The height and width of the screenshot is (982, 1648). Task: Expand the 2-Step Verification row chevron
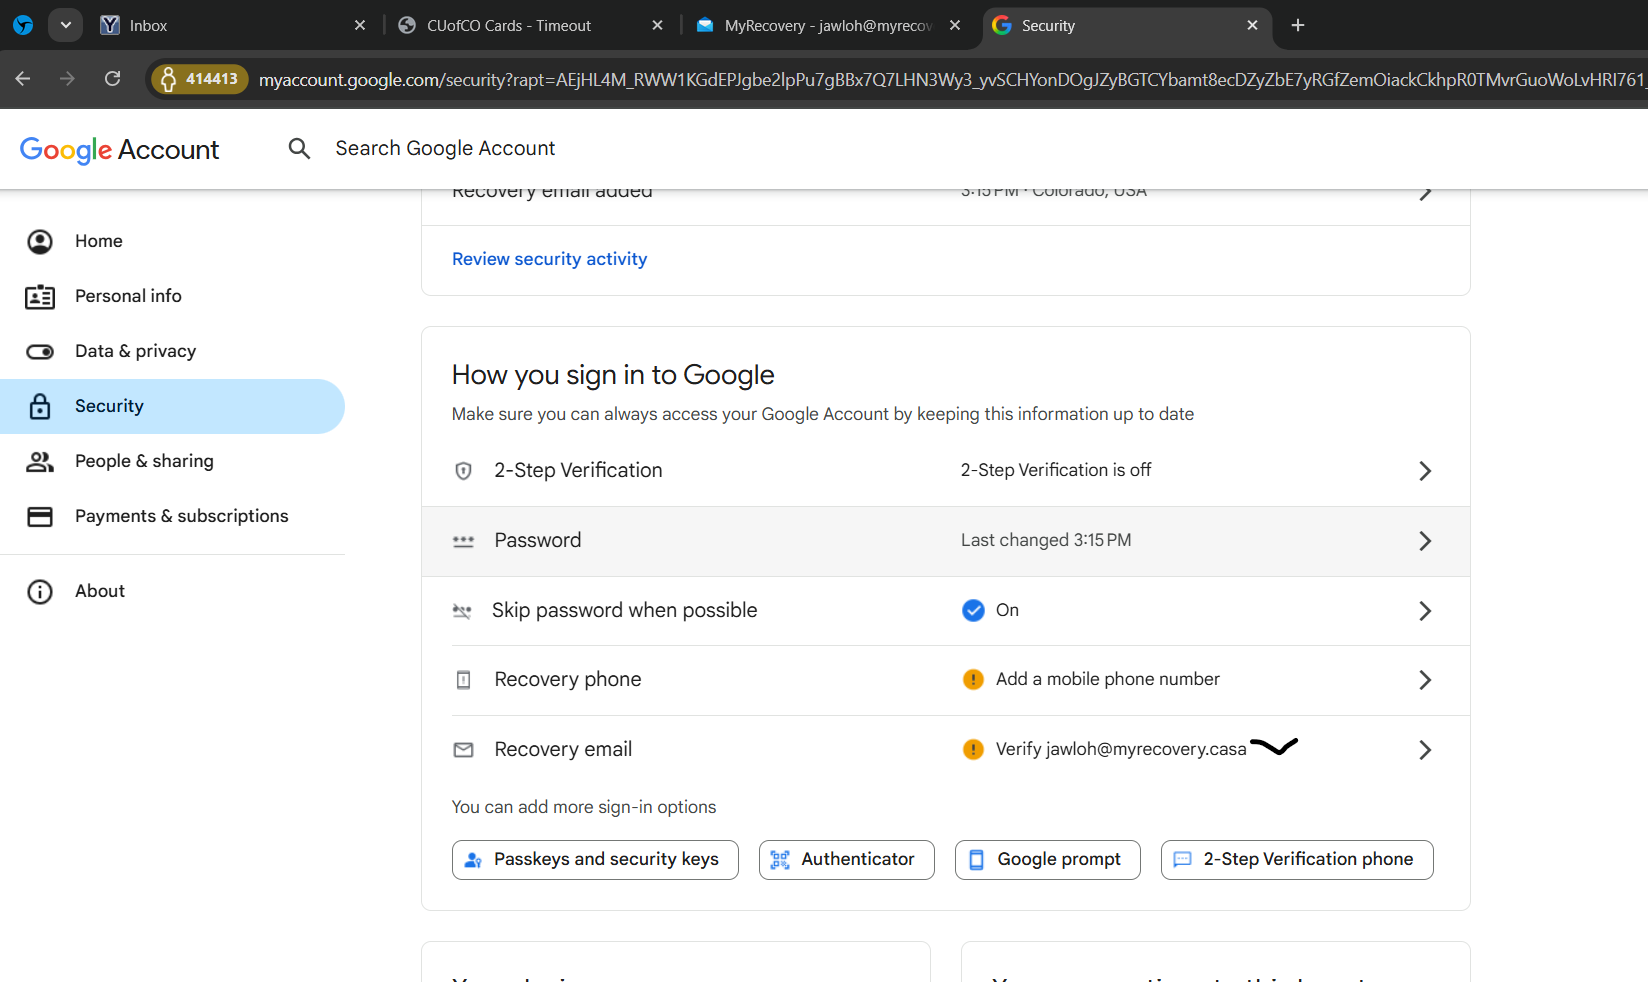point(1425,471)
